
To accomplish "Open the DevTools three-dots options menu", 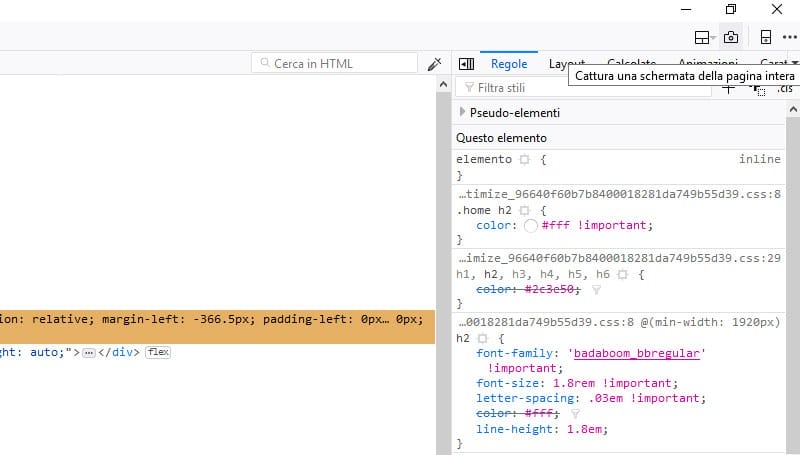I will tap(790, 37).
